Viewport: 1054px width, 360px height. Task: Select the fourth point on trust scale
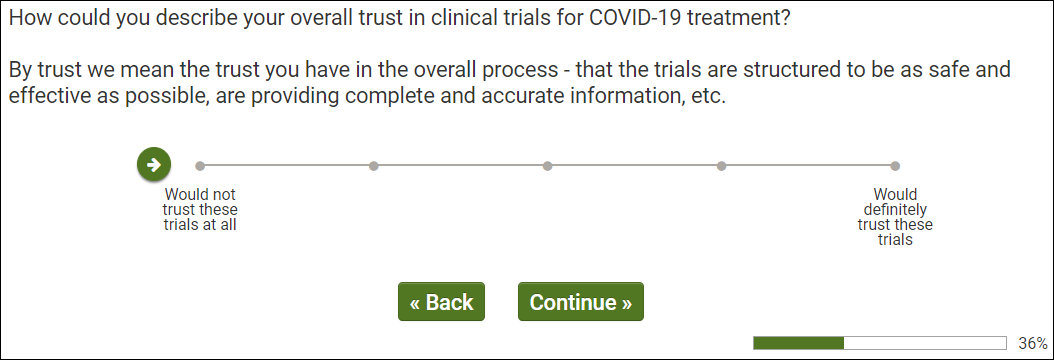click(721, 166)
